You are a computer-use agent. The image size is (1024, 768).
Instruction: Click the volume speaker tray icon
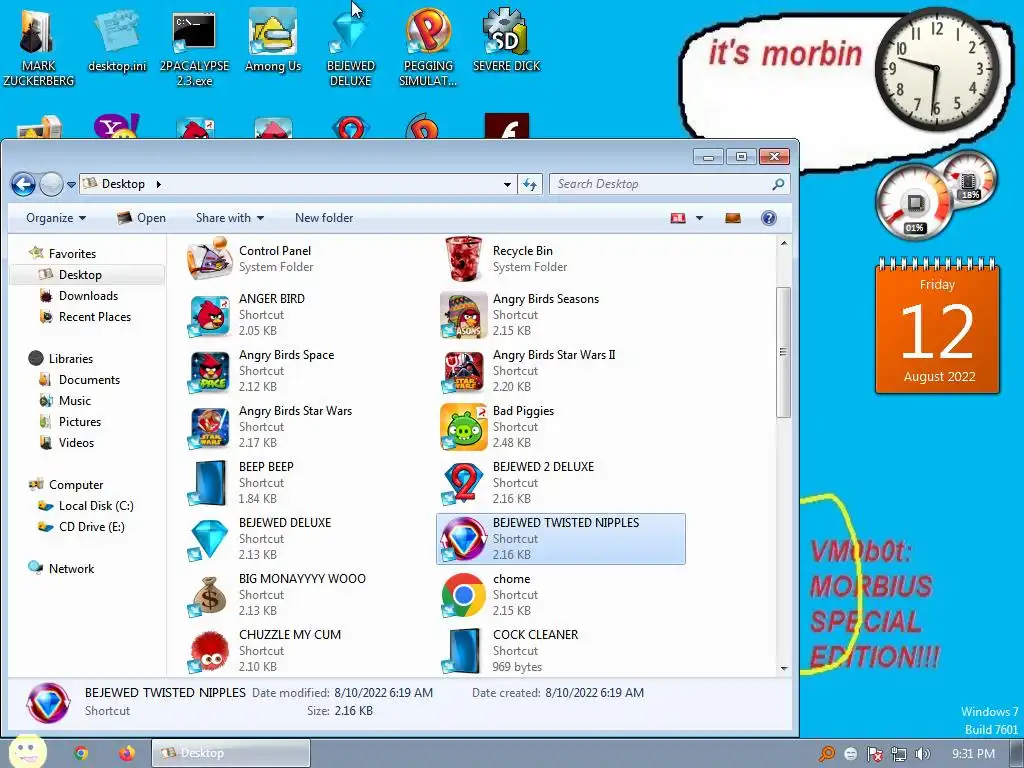tap(922, 754)
